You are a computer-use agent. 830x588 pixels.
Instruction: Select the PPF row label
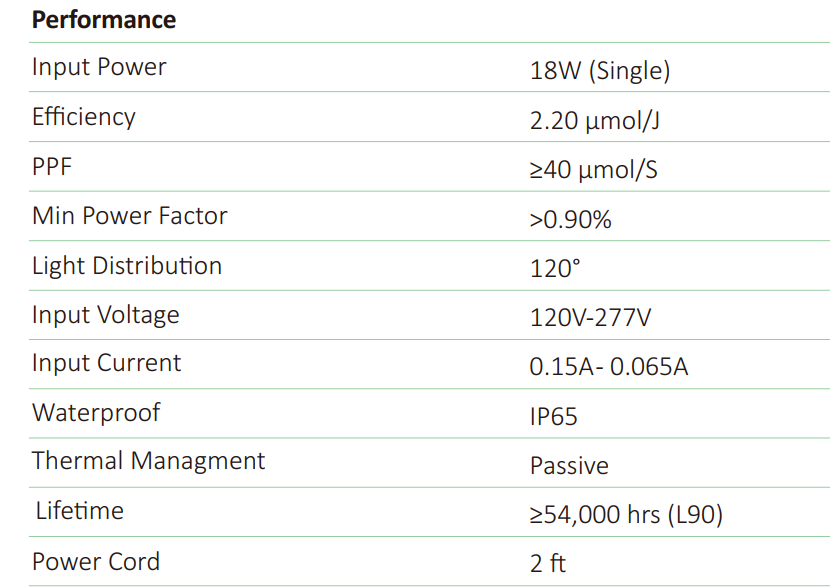52,166
